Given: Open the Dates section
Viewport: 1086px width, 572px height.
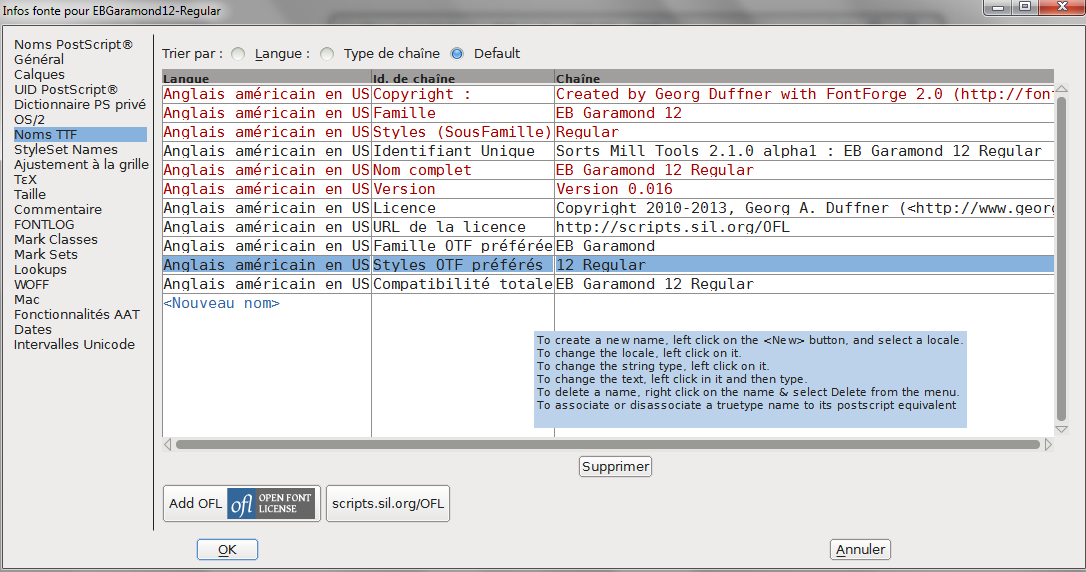Looking at the screenshot, I should click(x=33, y=330).
